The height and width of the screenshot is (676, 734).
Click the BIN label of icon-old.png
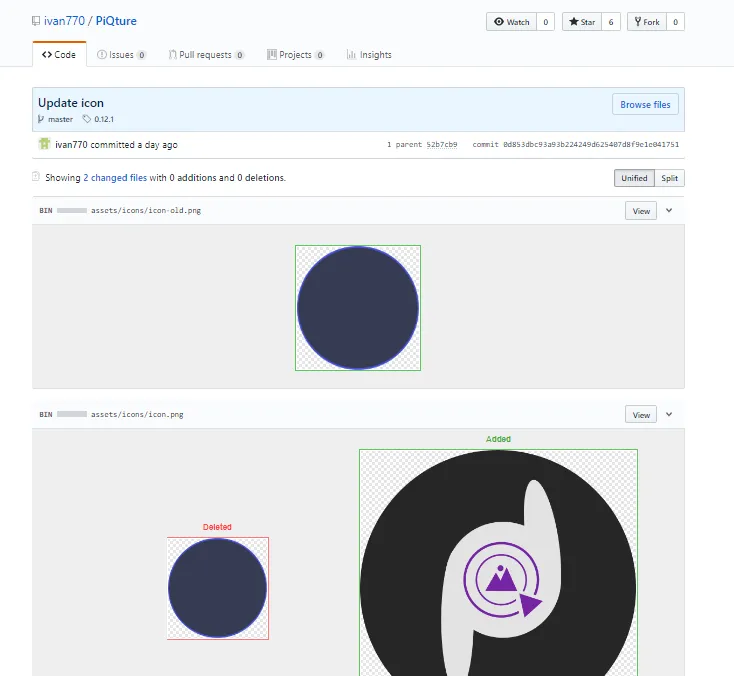point(46,211)
